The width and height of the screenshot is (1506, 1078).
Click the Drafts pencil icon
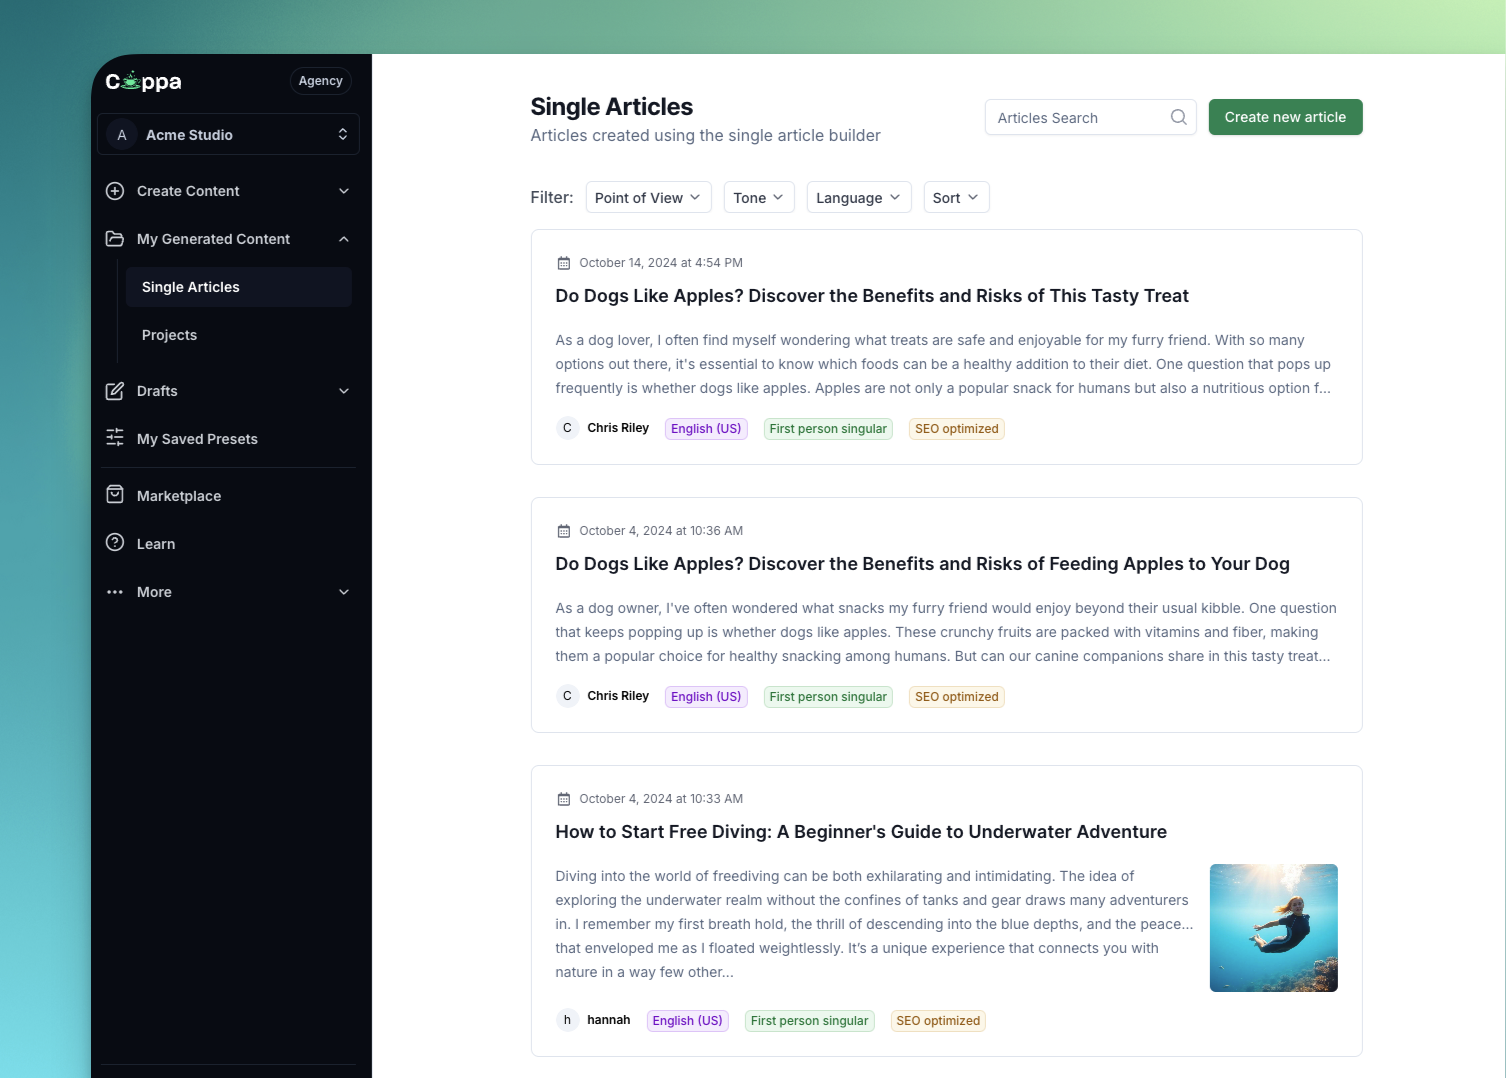(115, 391)
